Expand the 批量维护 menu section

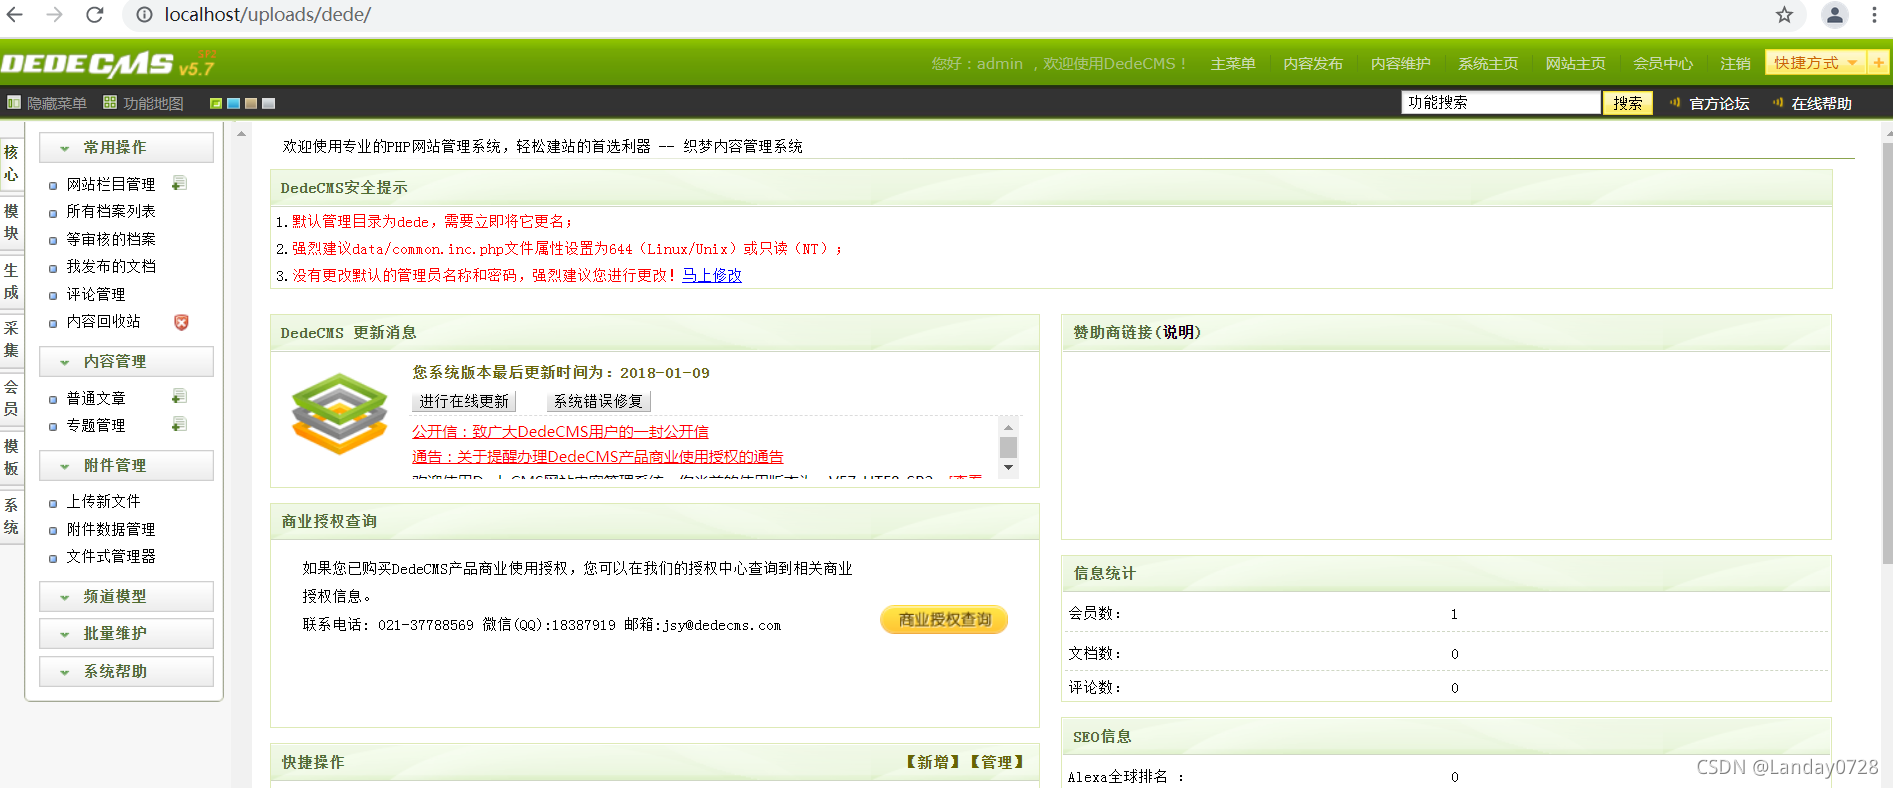click(126, 633)
